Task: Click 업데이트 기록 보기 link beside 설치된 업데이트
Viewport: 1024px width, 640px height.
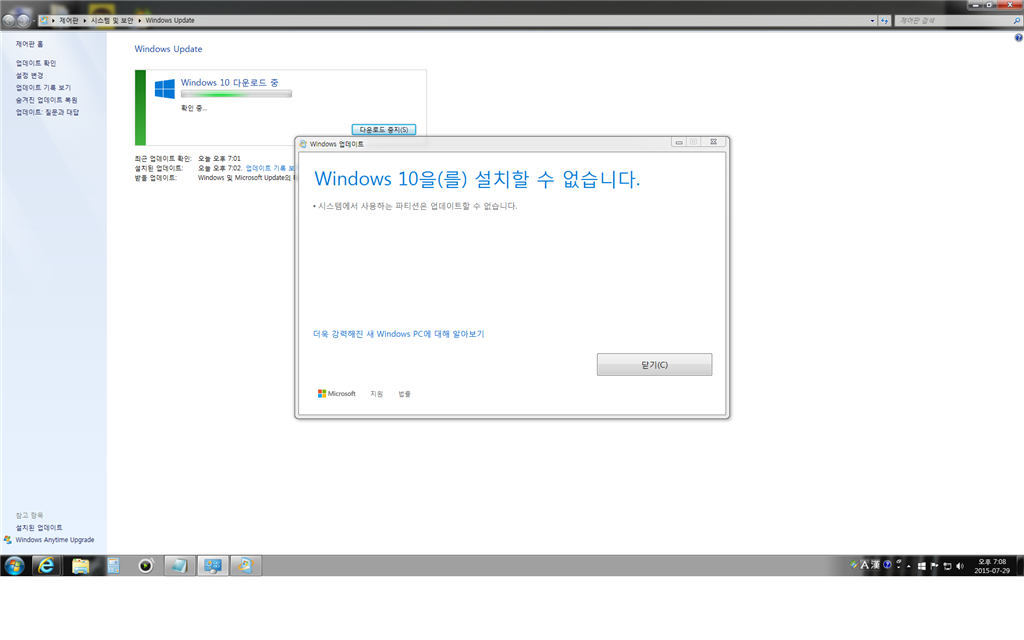Action: point(270,168)
